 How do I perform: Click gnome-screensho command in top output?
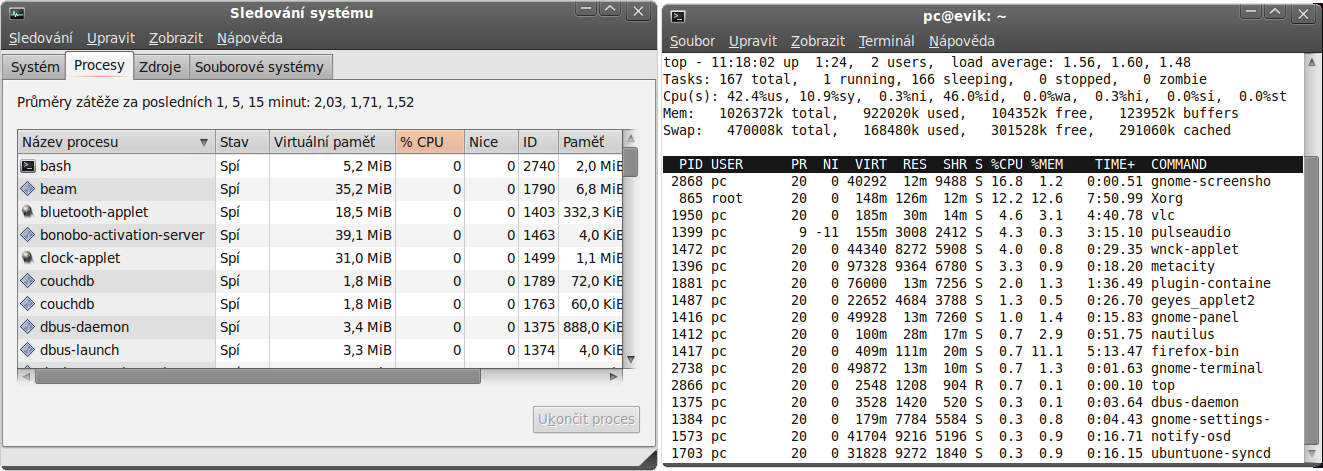[1211, 181]
